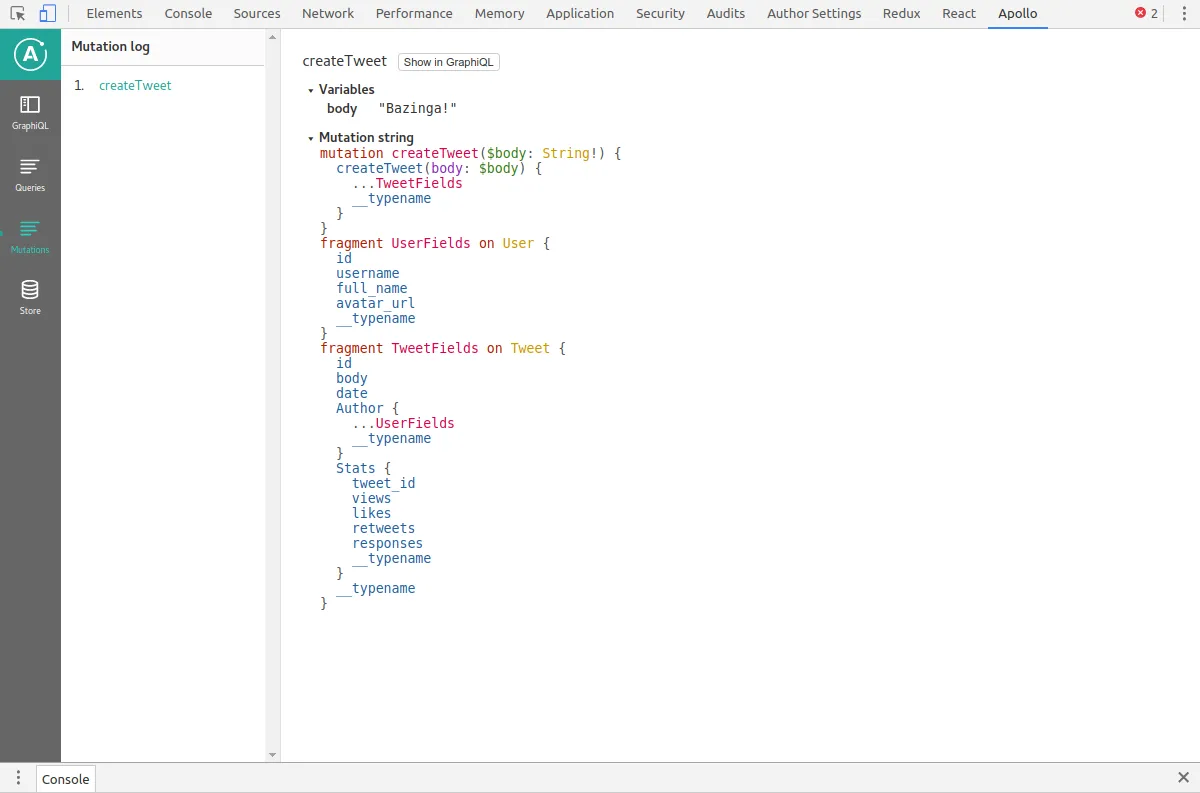
Task: Collapse the Mutation string section
Action: (311, 138)
